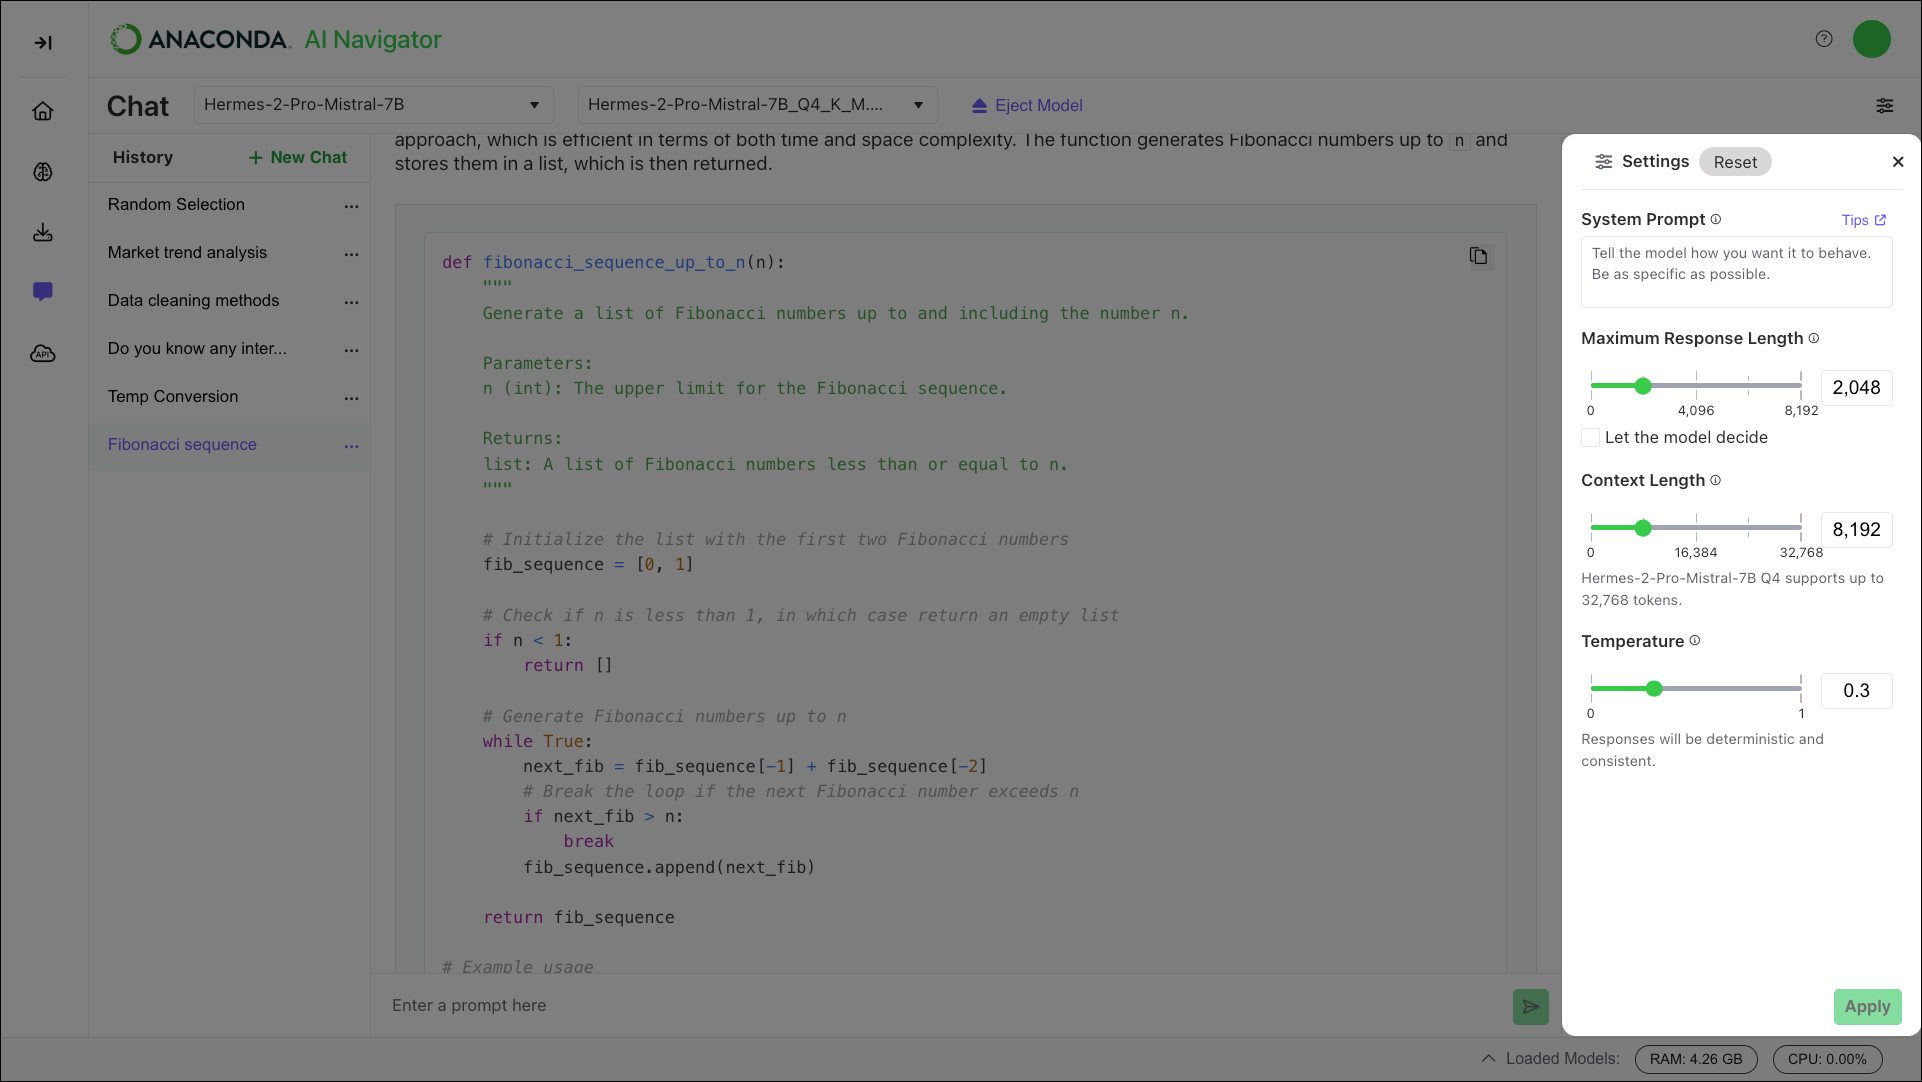This screenshot has height=1082, width=1922.
Task: Open the Models brain icon in sidebar
Action: click(43, 172)
